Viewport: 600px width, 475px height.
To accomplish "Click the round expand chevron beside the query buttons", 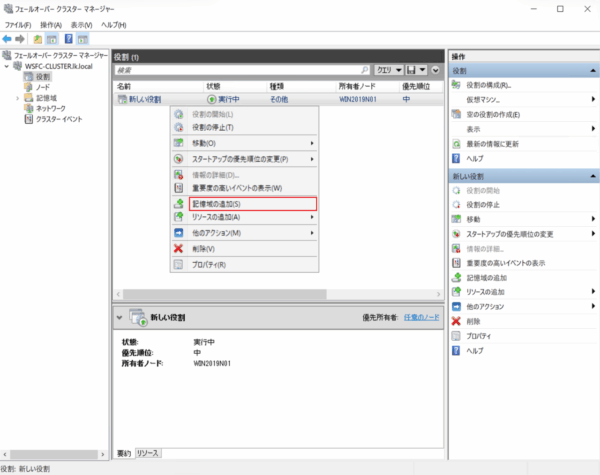I will coord(435,70).
